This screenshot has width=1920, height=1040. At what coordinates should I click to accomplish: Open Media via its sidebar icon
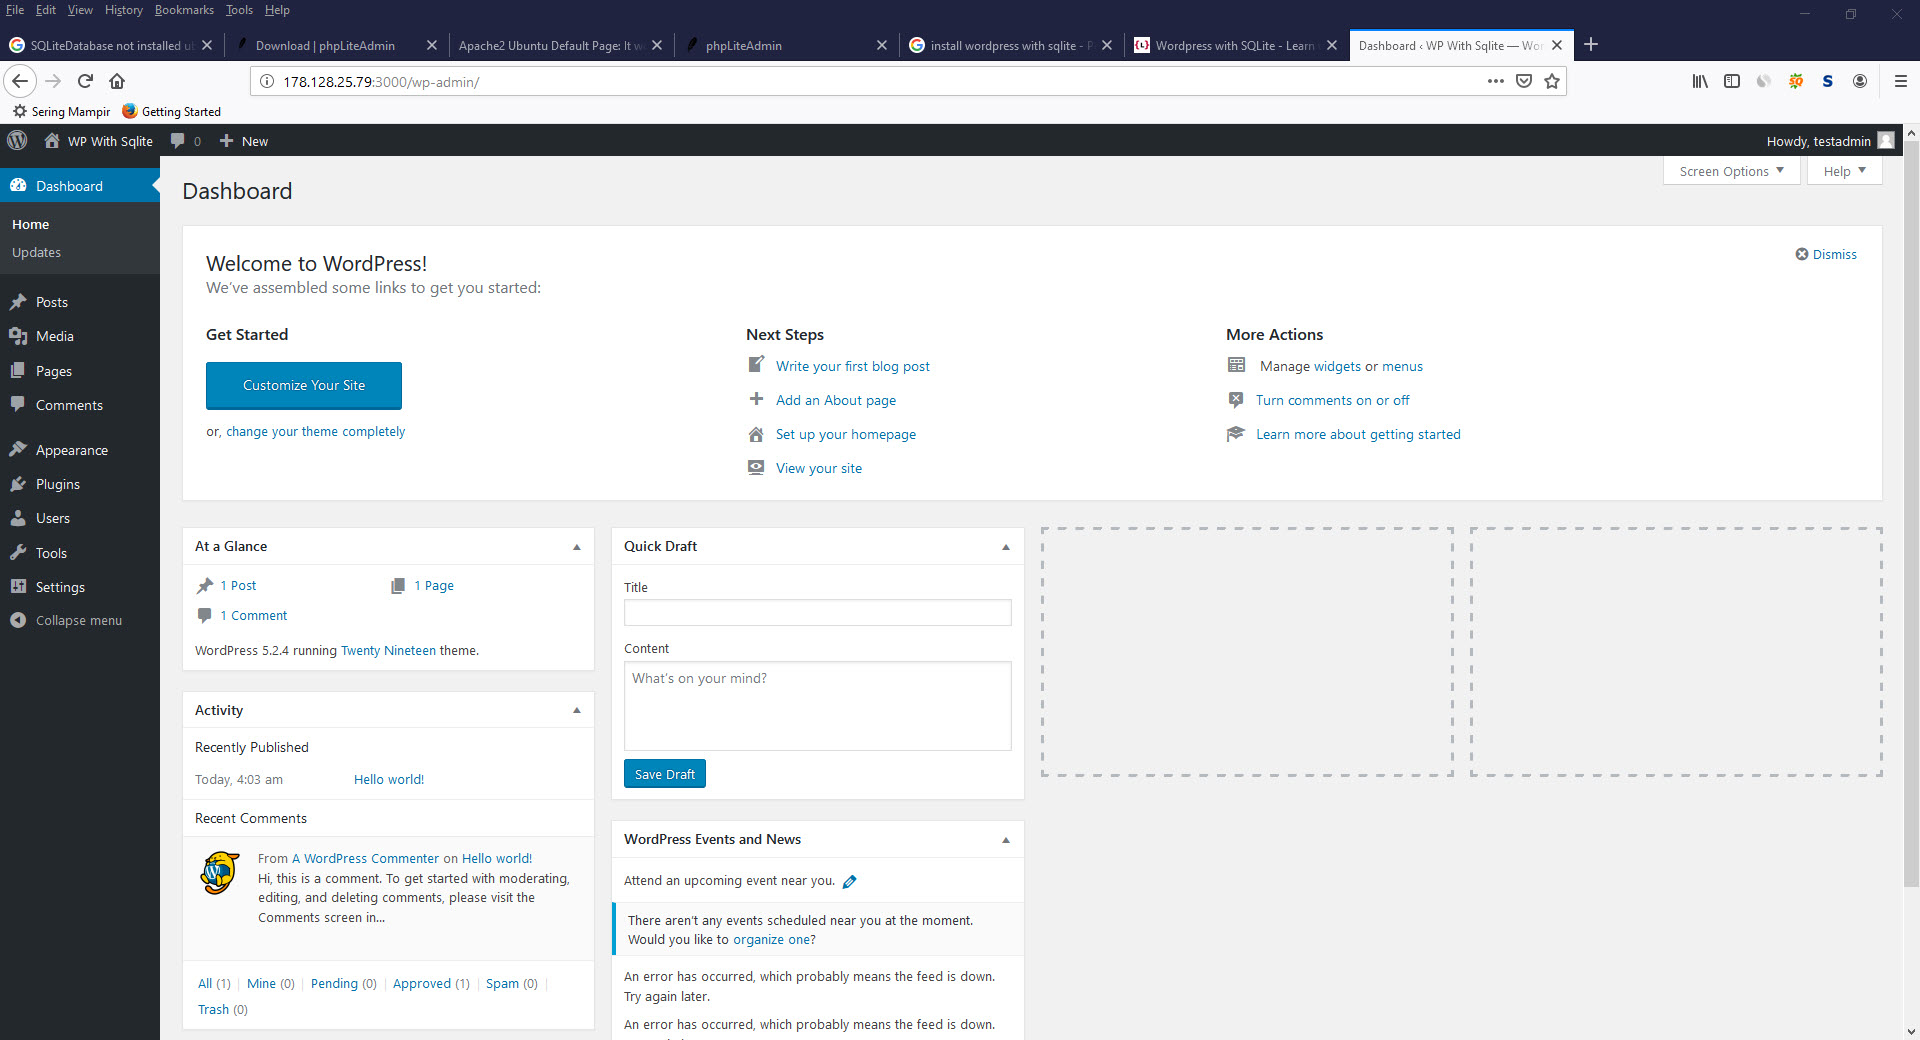coord(19,336)
